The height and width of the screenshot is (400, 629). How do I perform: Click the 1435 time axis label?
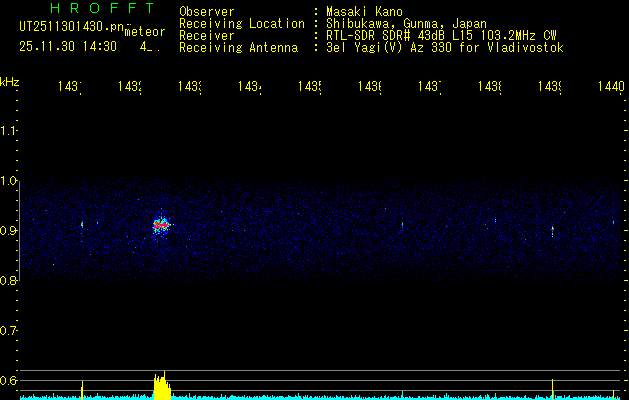[x=310, y=86]
